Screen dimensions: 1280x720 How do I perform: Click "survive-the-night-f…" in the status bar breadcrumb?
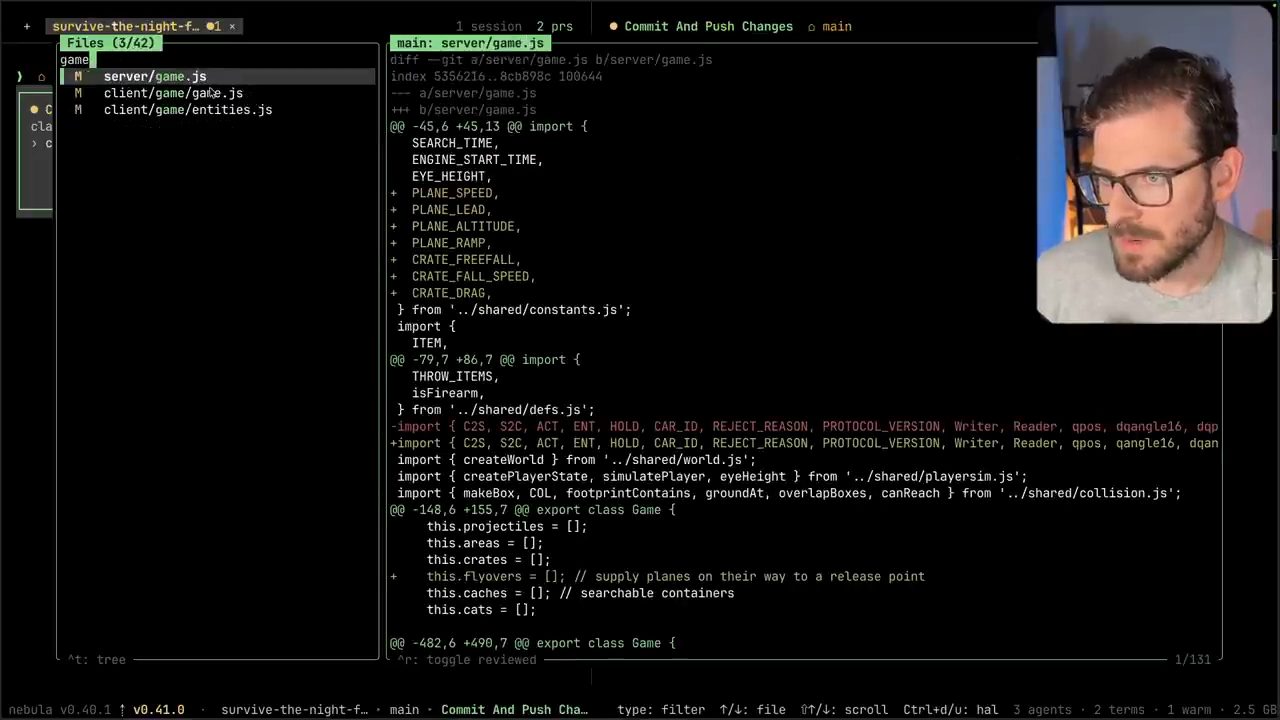[x=295, y=710]
